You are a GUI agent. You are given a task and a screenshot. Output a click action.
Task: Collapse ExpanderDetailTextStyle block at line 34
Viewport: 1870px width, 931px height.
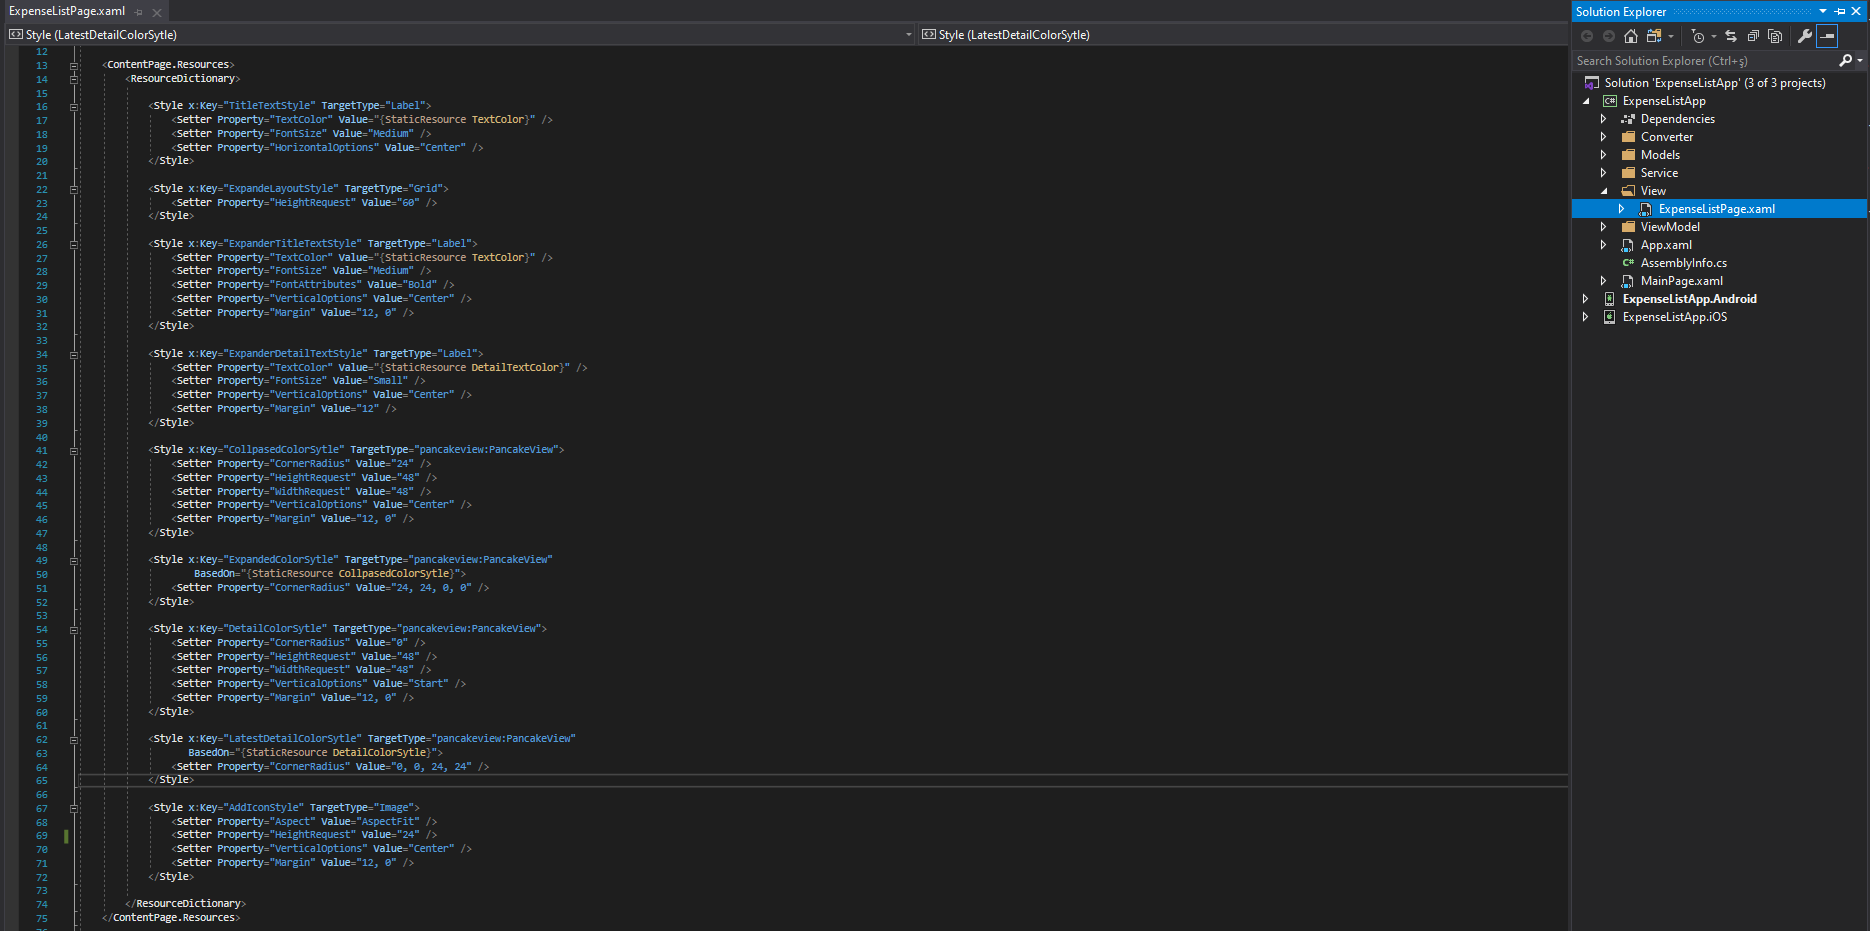74,354
